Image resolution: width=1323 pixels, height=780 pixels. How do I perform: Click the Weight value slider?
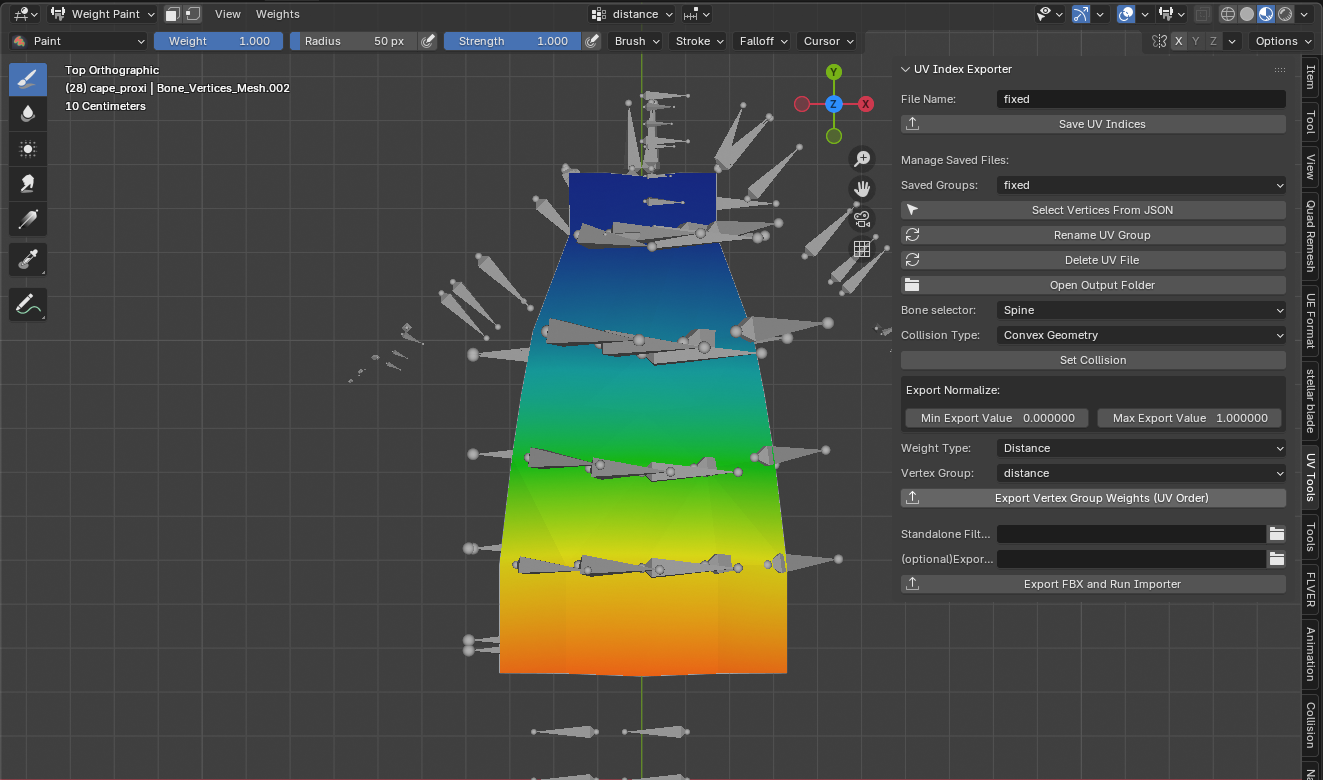218,41
